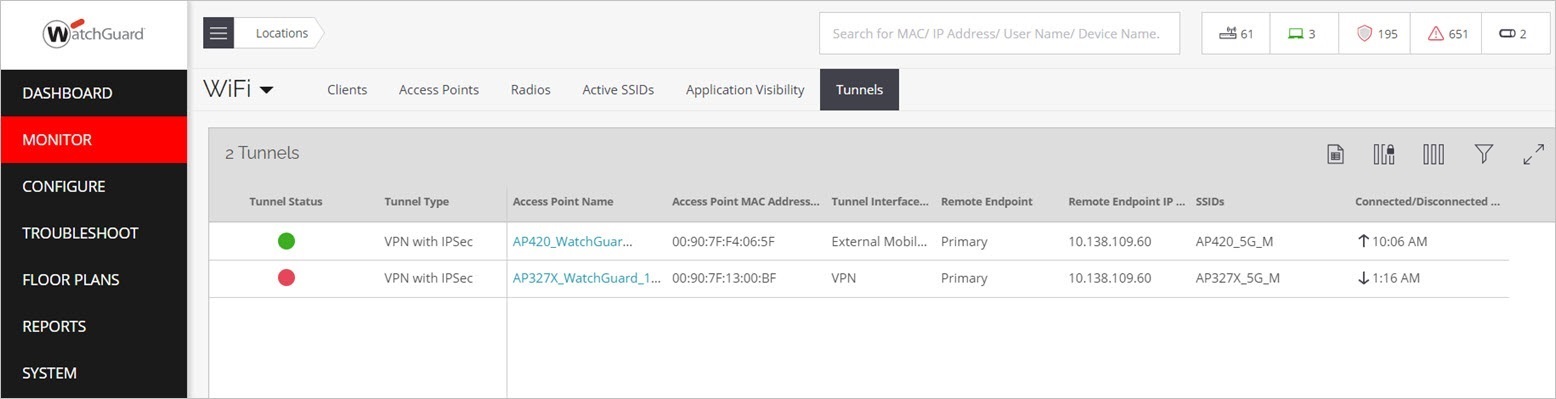
Task: Open Locations breadcrumb selector
Action: pyautogui.click(x=281, y=33)
